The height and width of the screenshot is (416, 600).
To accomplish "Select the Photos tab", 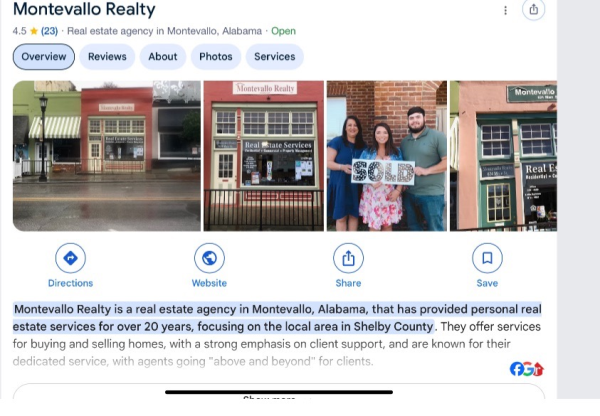I will coord(216,57).
